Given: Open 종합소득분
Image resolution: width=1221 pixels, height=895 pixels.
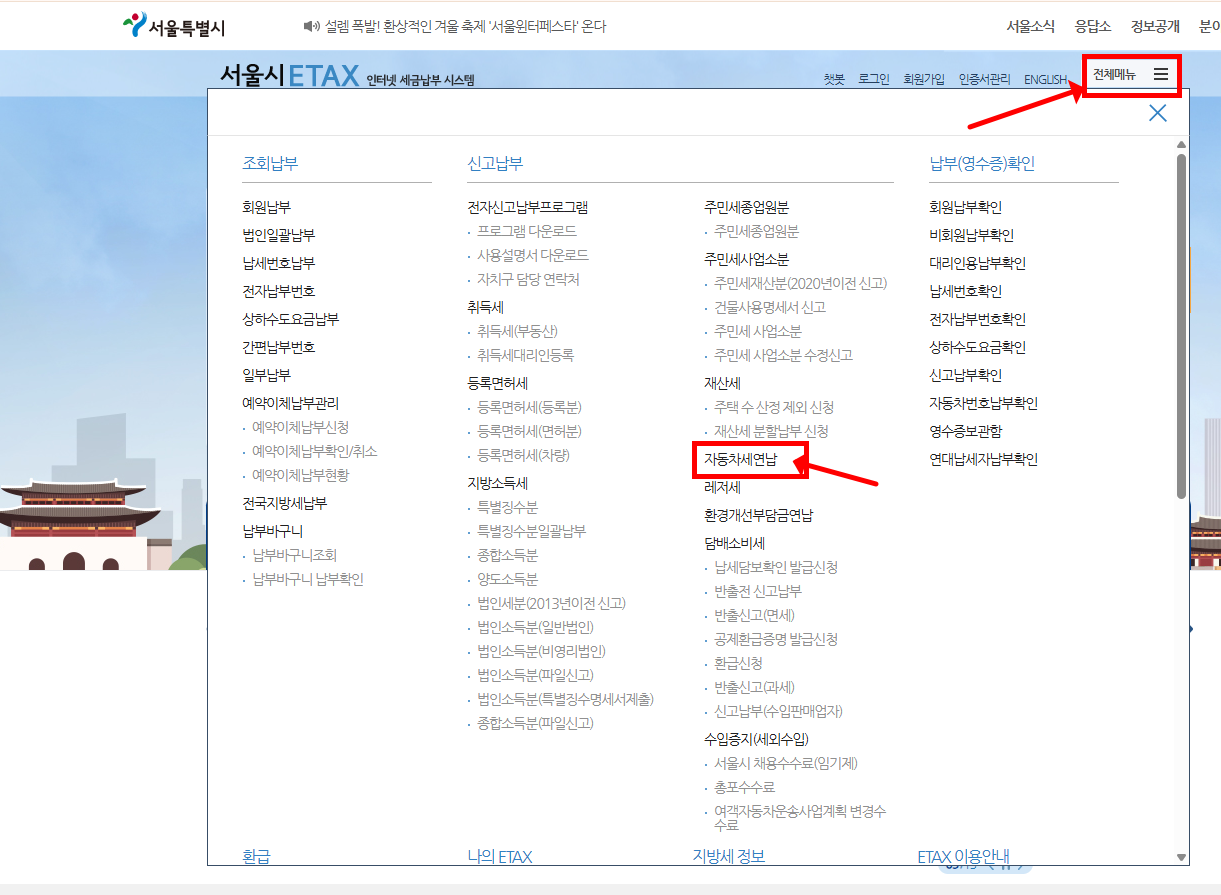Looking at the screenshot, I should click(507, 555).
